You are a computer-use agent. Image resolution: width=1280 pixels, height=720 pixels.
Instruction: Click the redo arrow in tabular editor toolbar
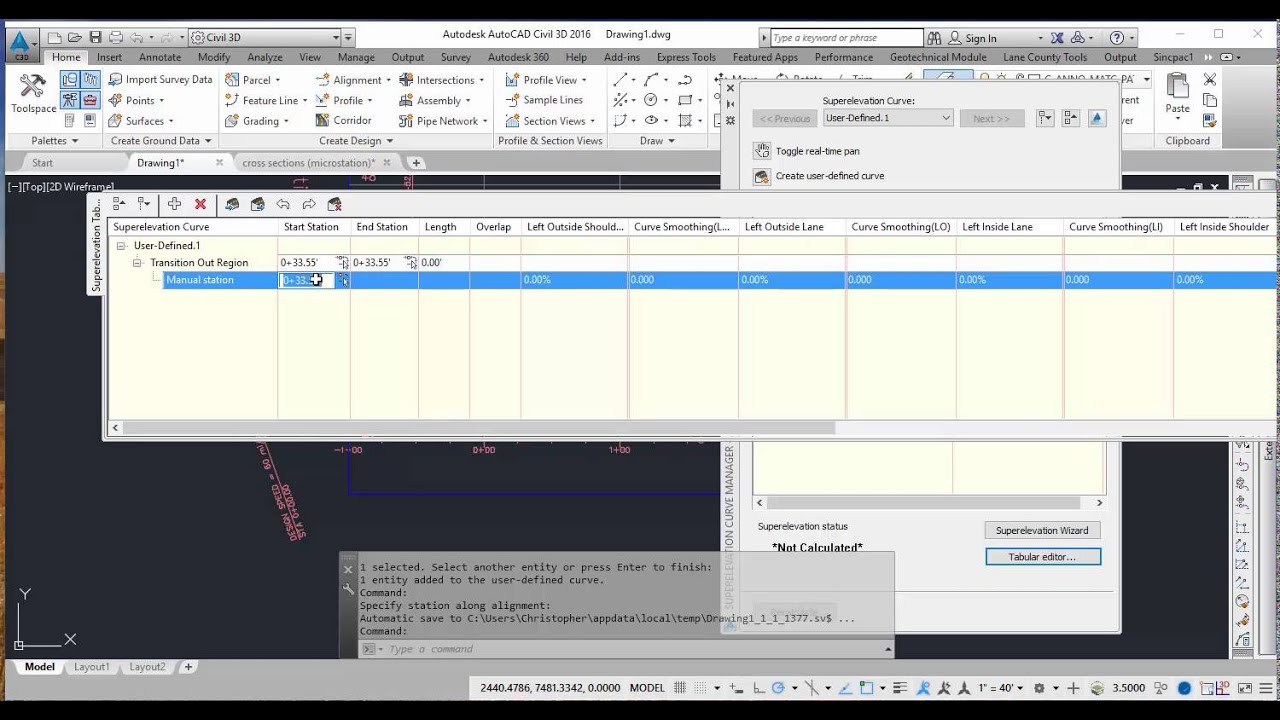coord(309,204)
